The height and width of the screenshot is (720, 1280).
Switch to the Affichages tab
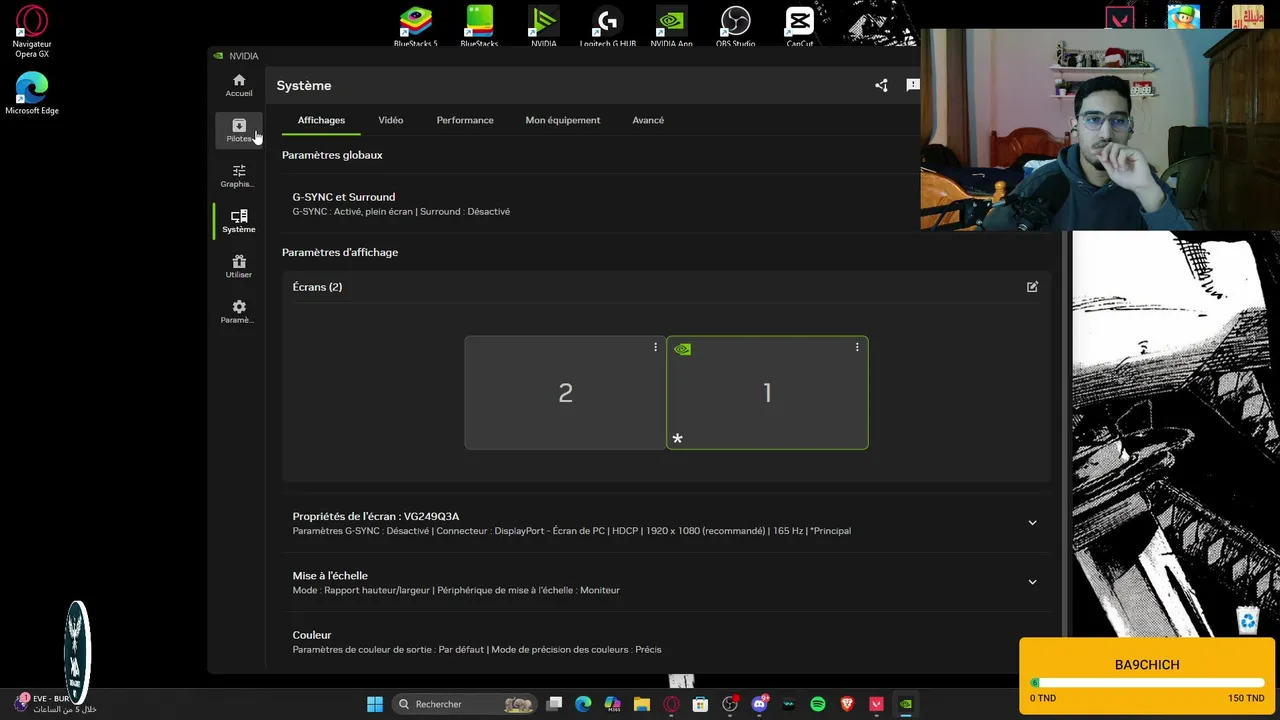321,120
